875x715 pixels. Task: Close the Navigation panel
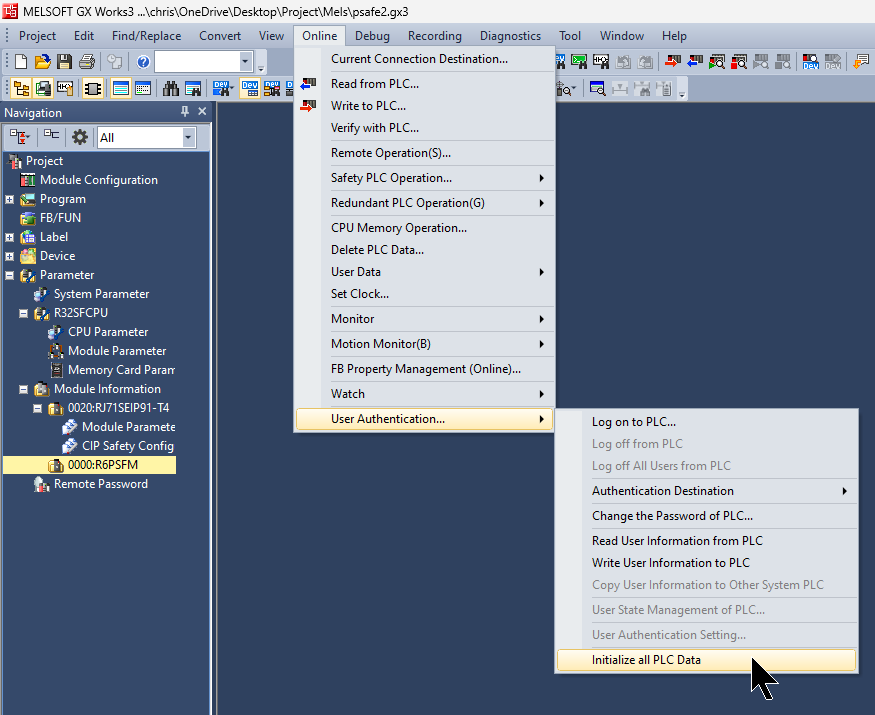point(202,112)
